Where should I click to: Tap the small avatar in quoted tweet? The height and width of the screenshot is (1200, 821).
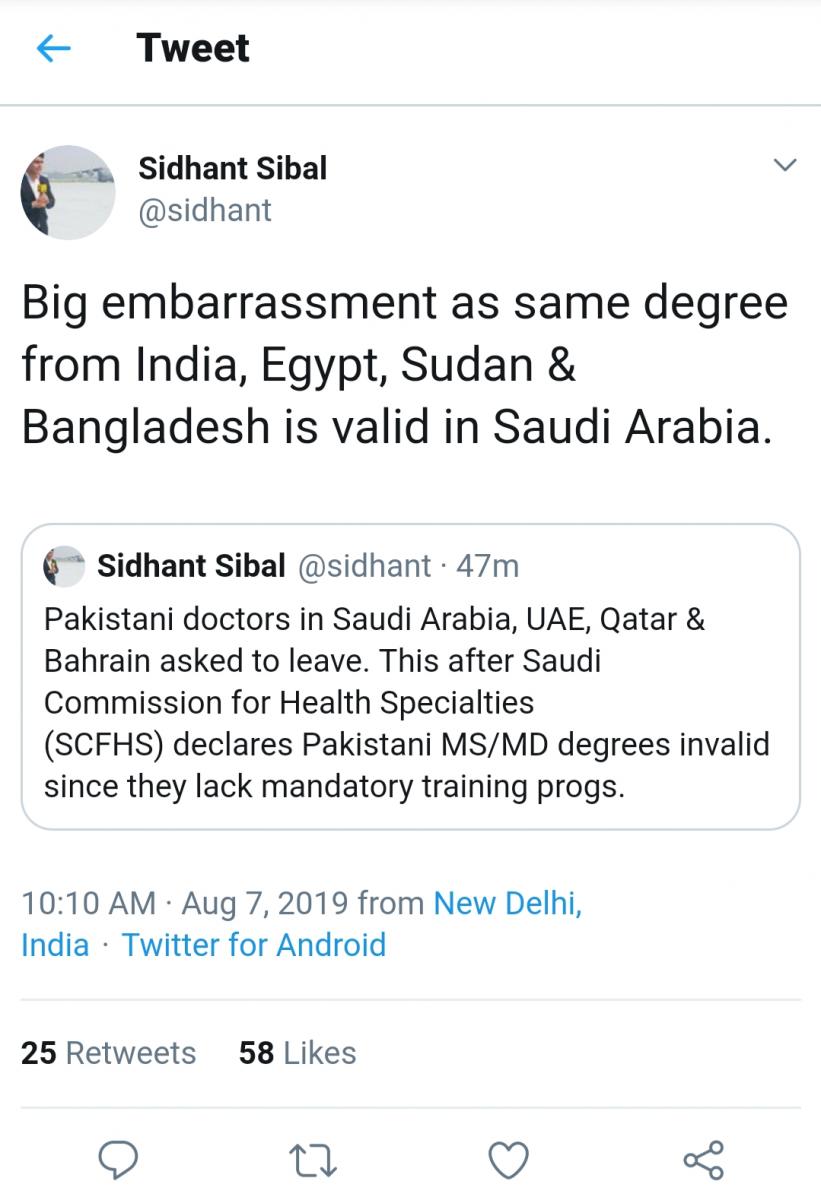[63, 566]
